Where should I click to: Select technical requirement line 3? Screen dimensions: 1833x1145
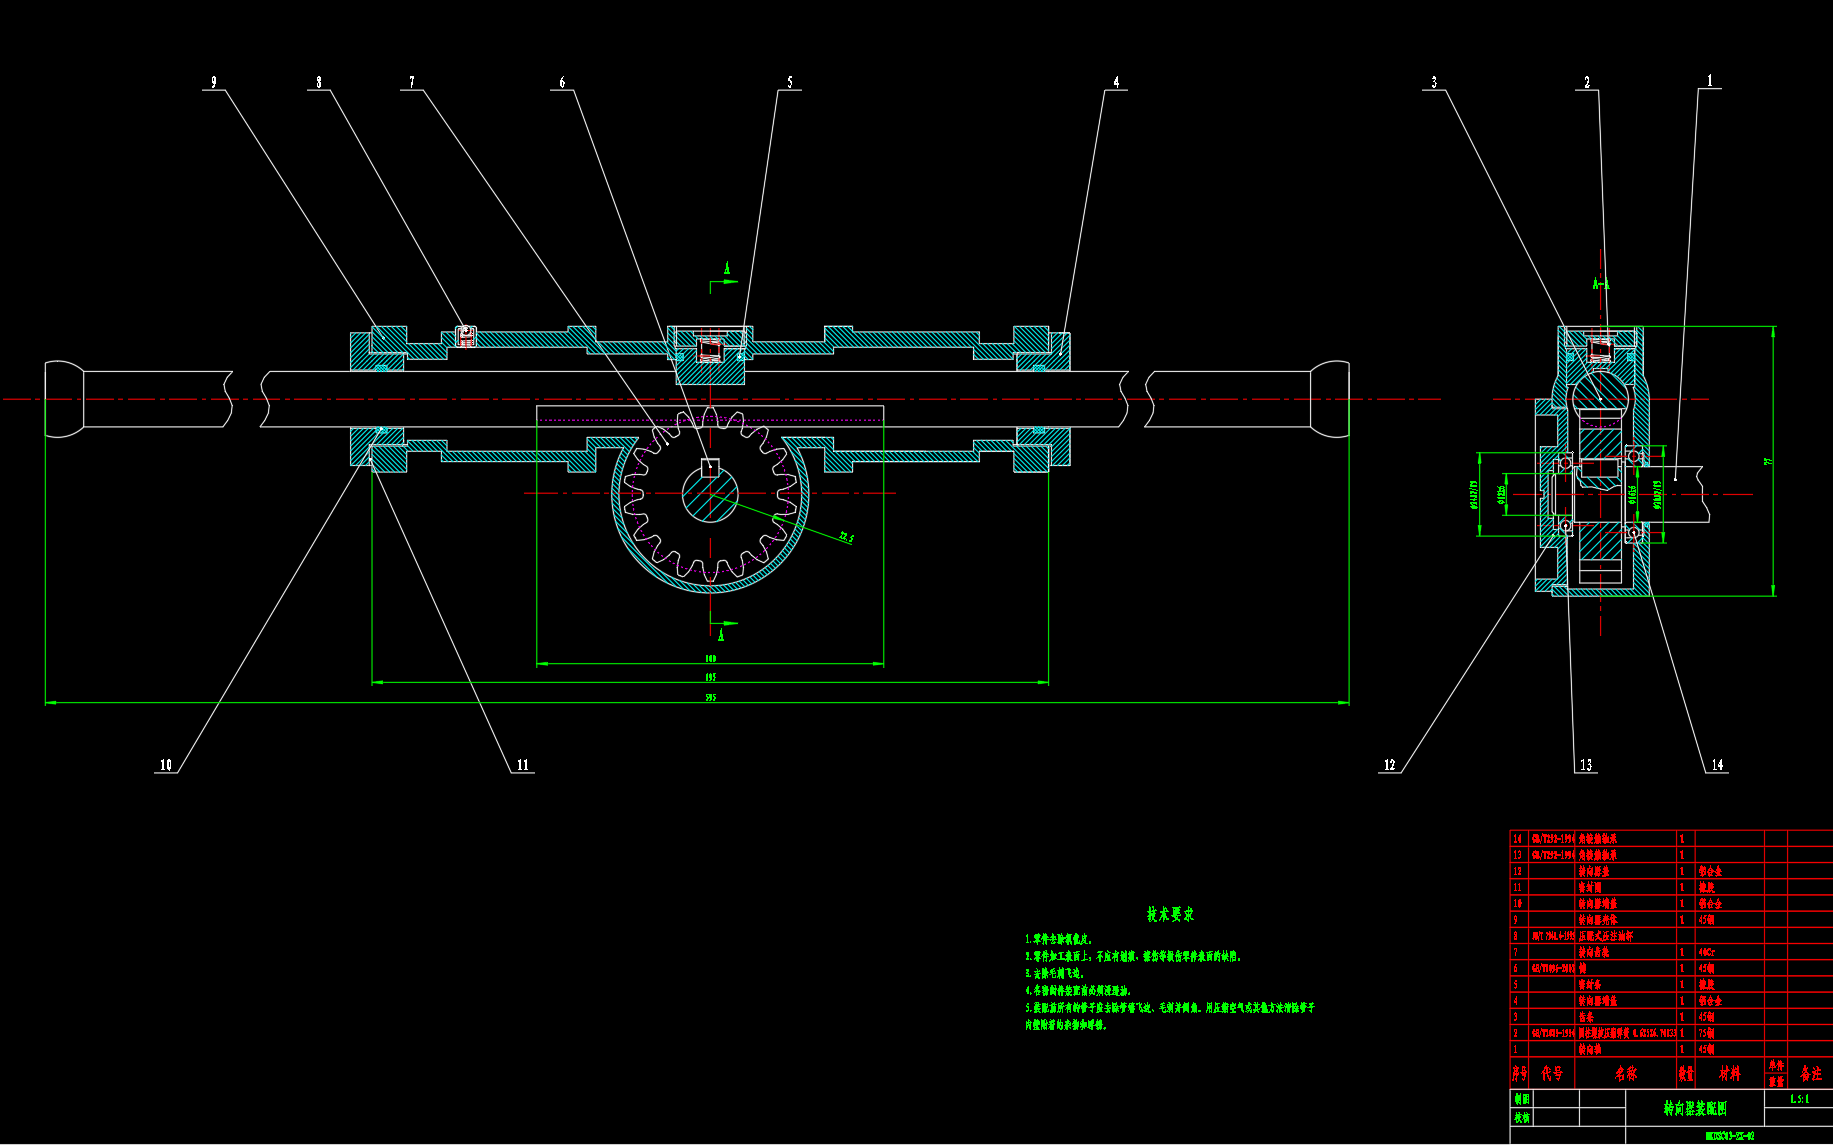pyautogui.click(x=1054, y=973)
